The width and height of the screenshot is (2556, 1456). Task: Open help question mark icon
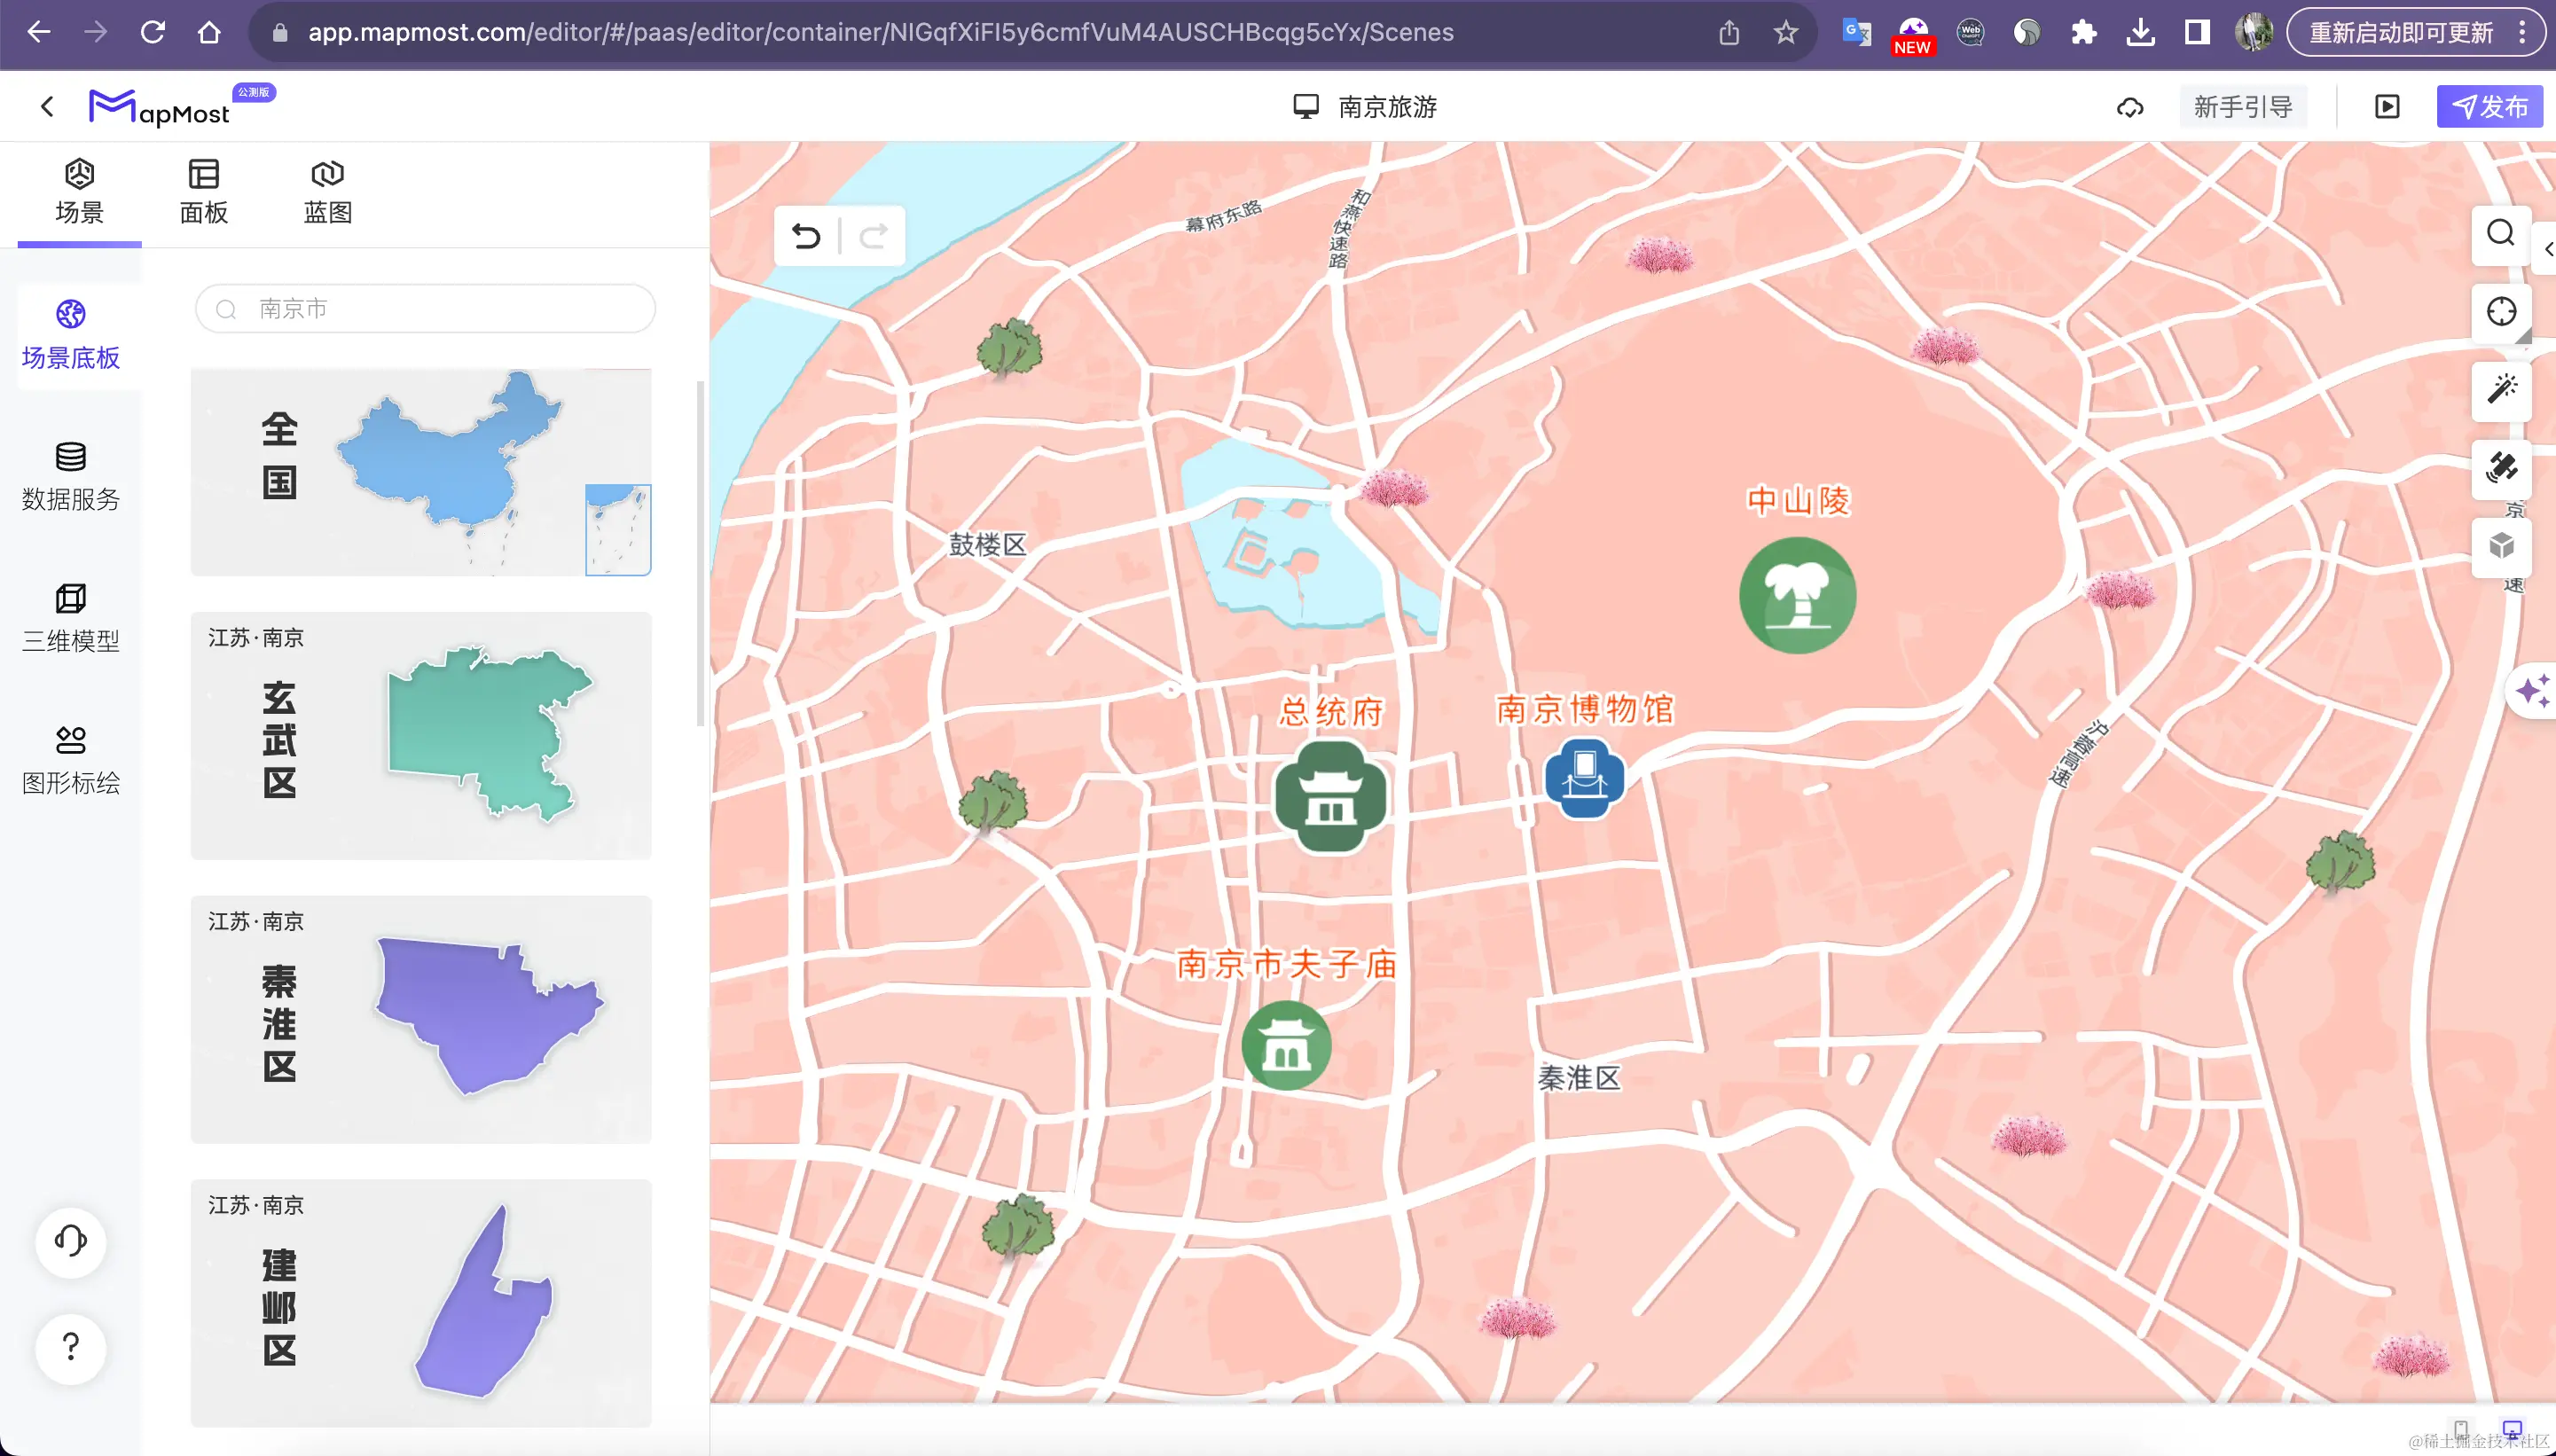click(70, 1348)
